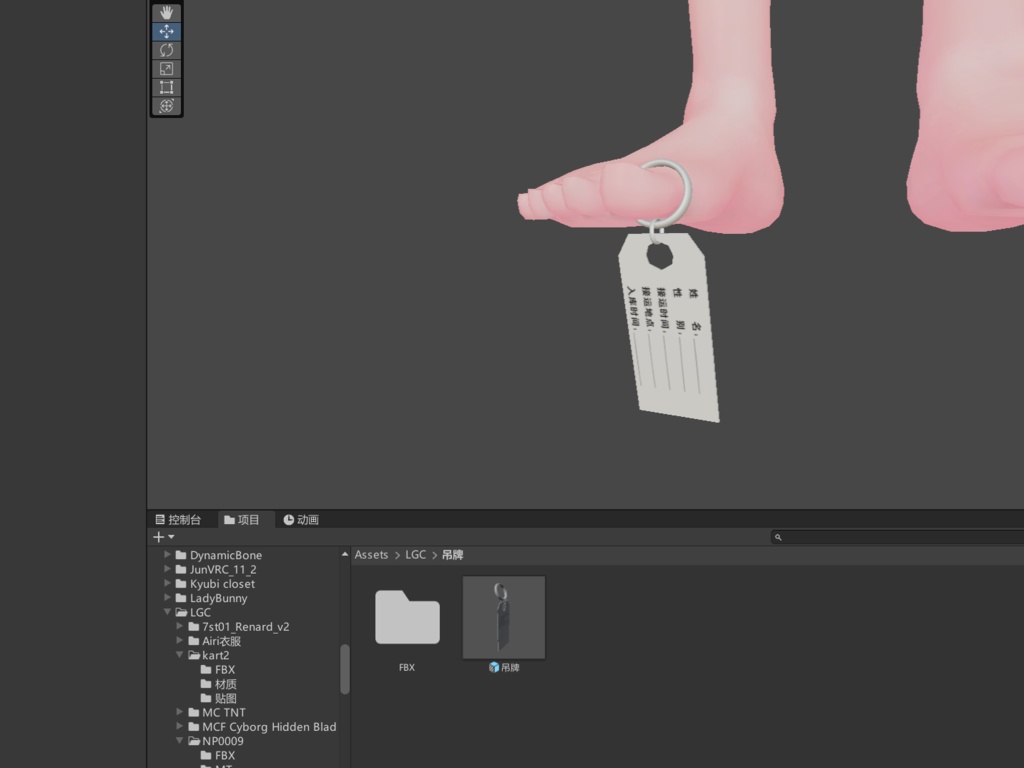Select the Hand (view) tool
1024x768 pixels.
(167, 12)
